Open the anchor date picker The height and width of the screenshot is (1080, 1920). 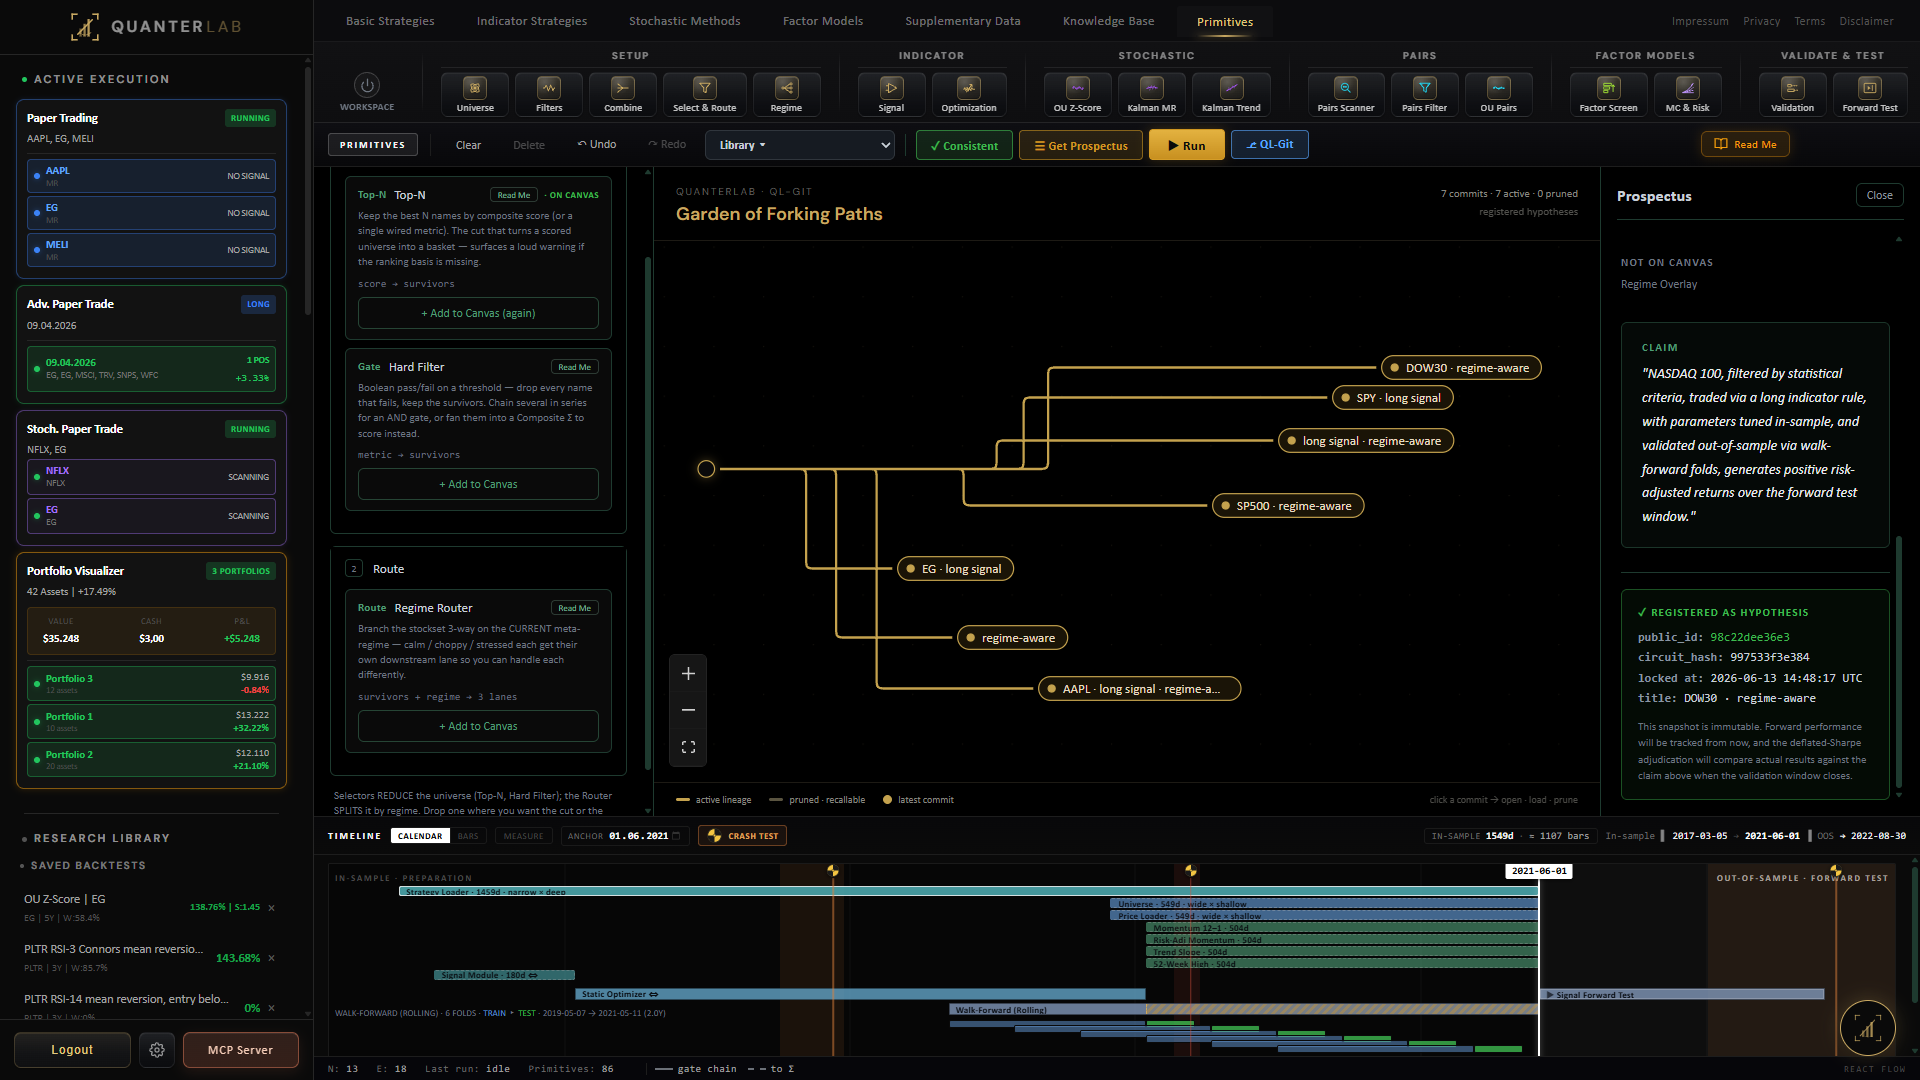pos(676,836)
